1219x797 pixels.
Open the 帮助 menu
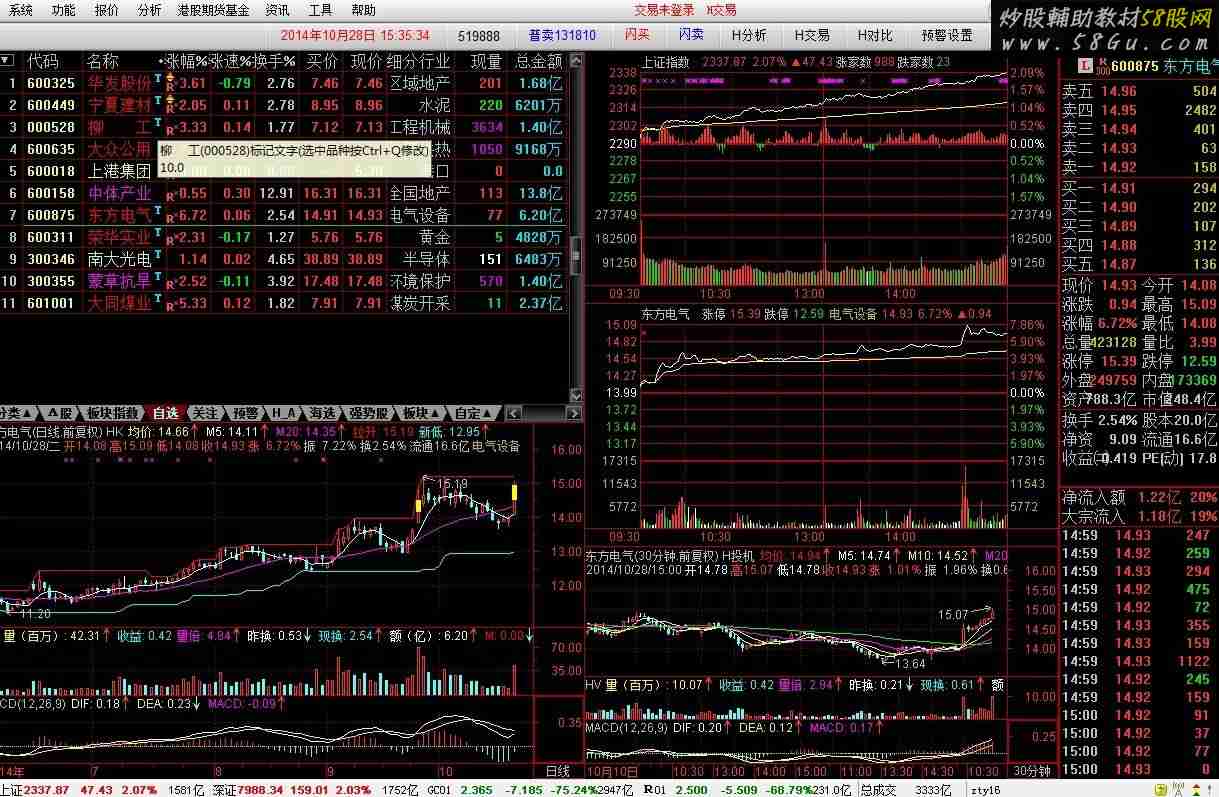364,10
